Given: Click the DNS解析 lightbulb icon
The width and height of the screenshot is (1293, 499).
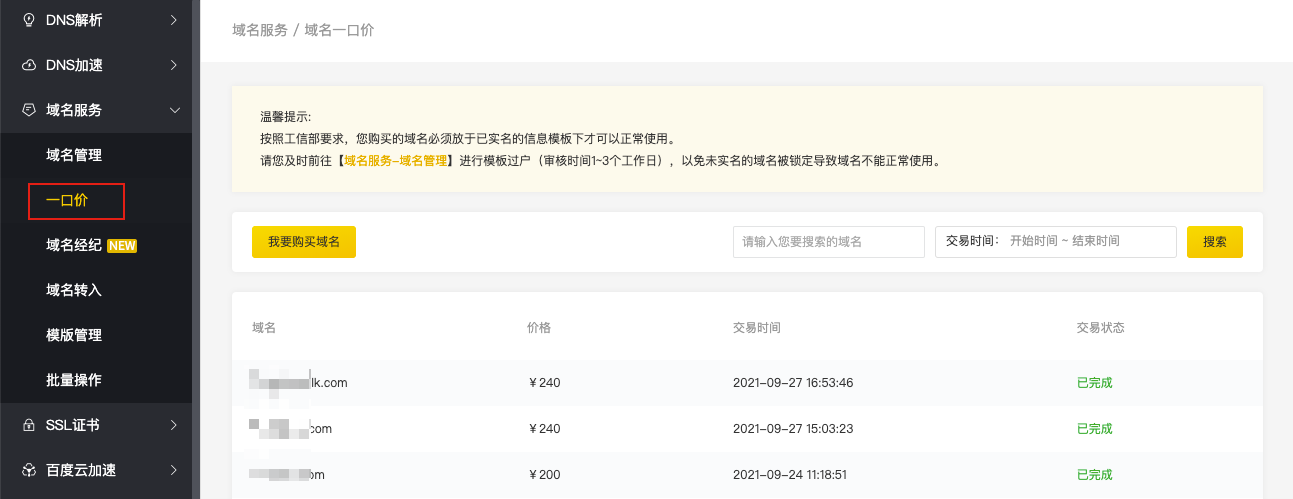Looking at the screenshot, I should (x=28, y=20).
